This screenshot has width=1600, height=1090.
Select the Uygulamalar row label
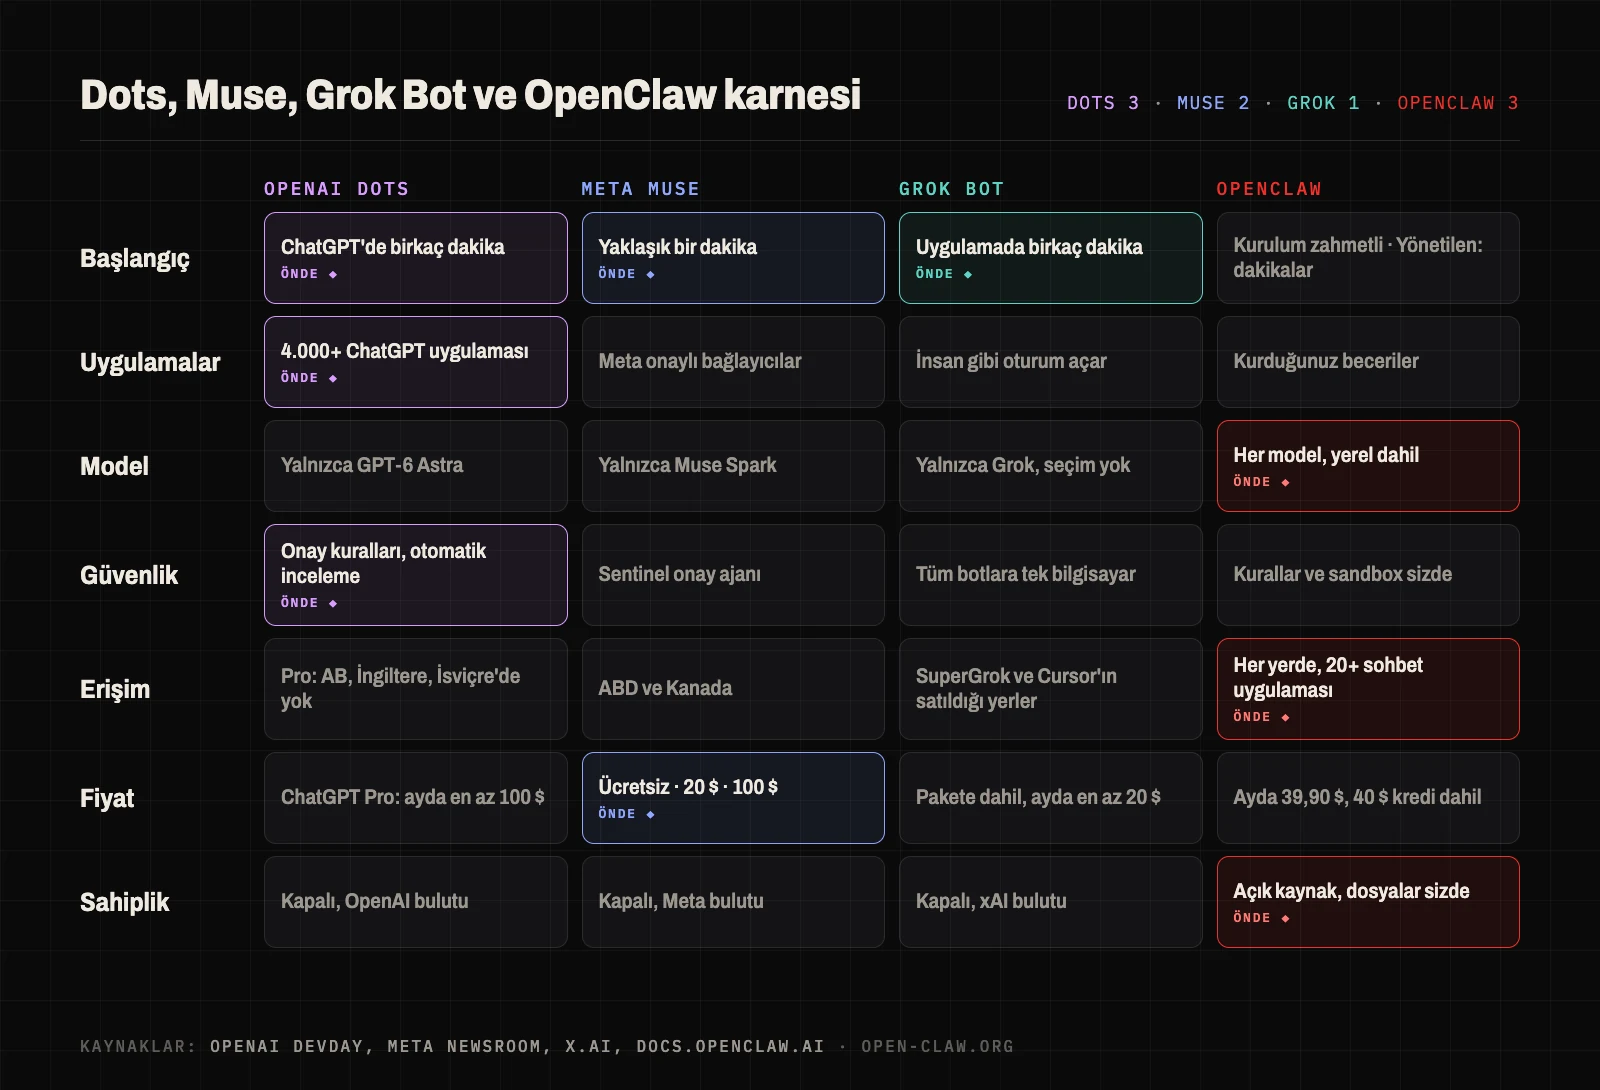(150, 362)
